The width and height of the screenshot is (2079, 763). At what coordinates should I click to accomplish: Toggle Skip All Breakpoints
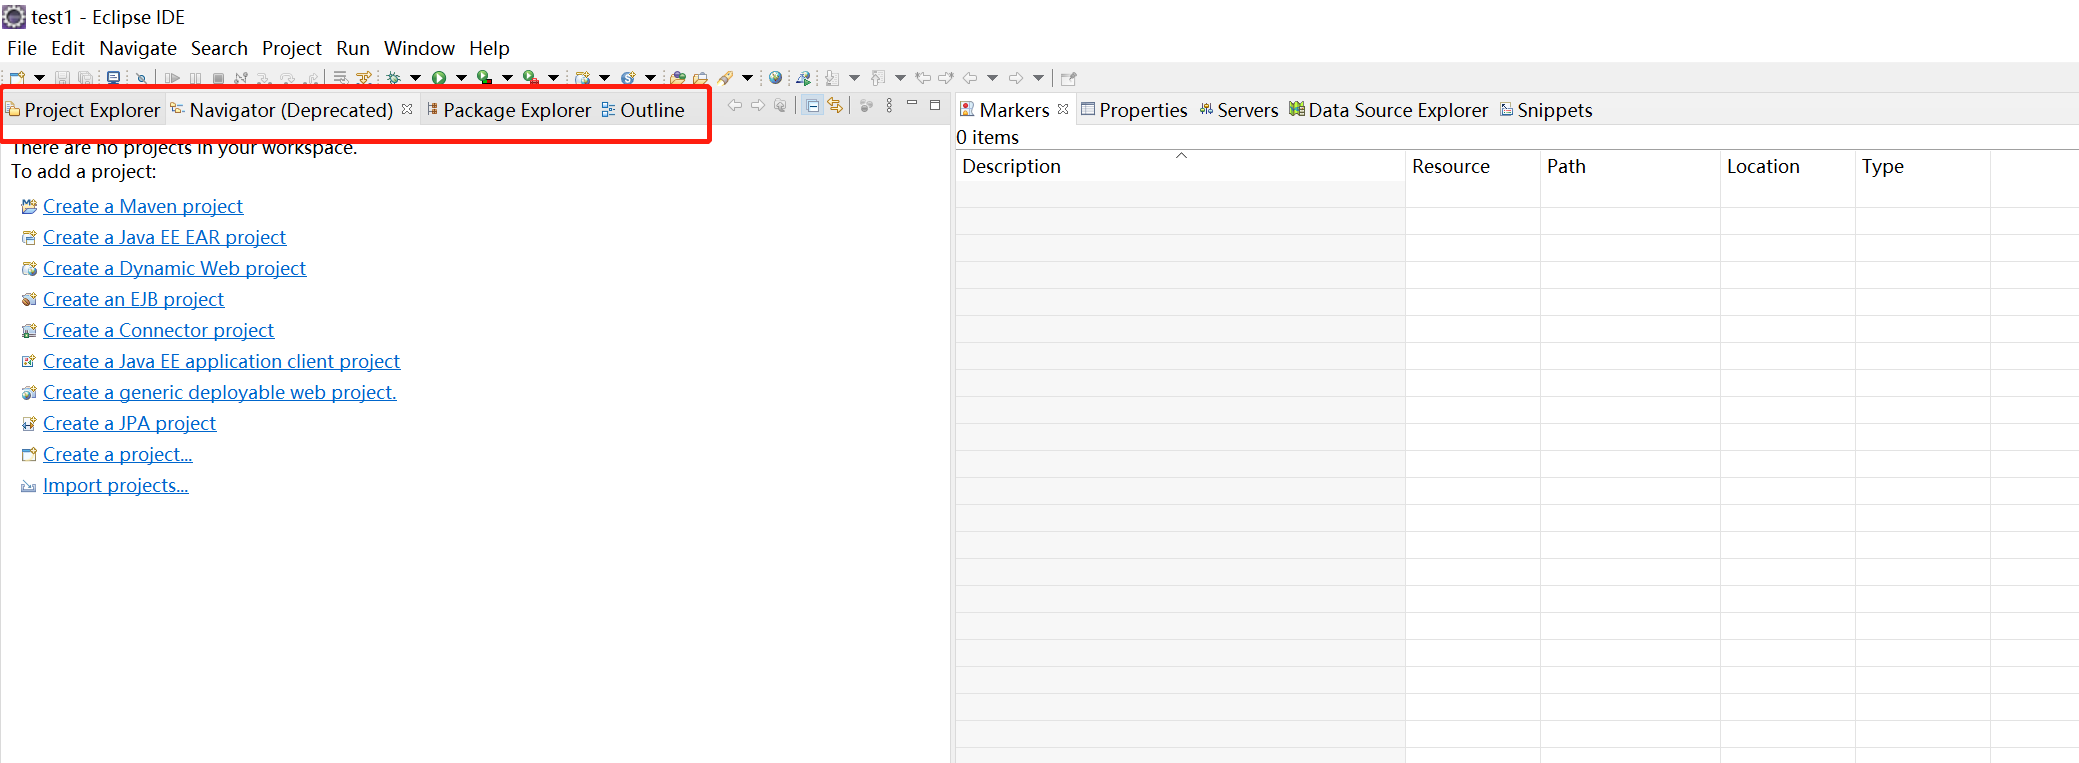(x=141, y=77)
